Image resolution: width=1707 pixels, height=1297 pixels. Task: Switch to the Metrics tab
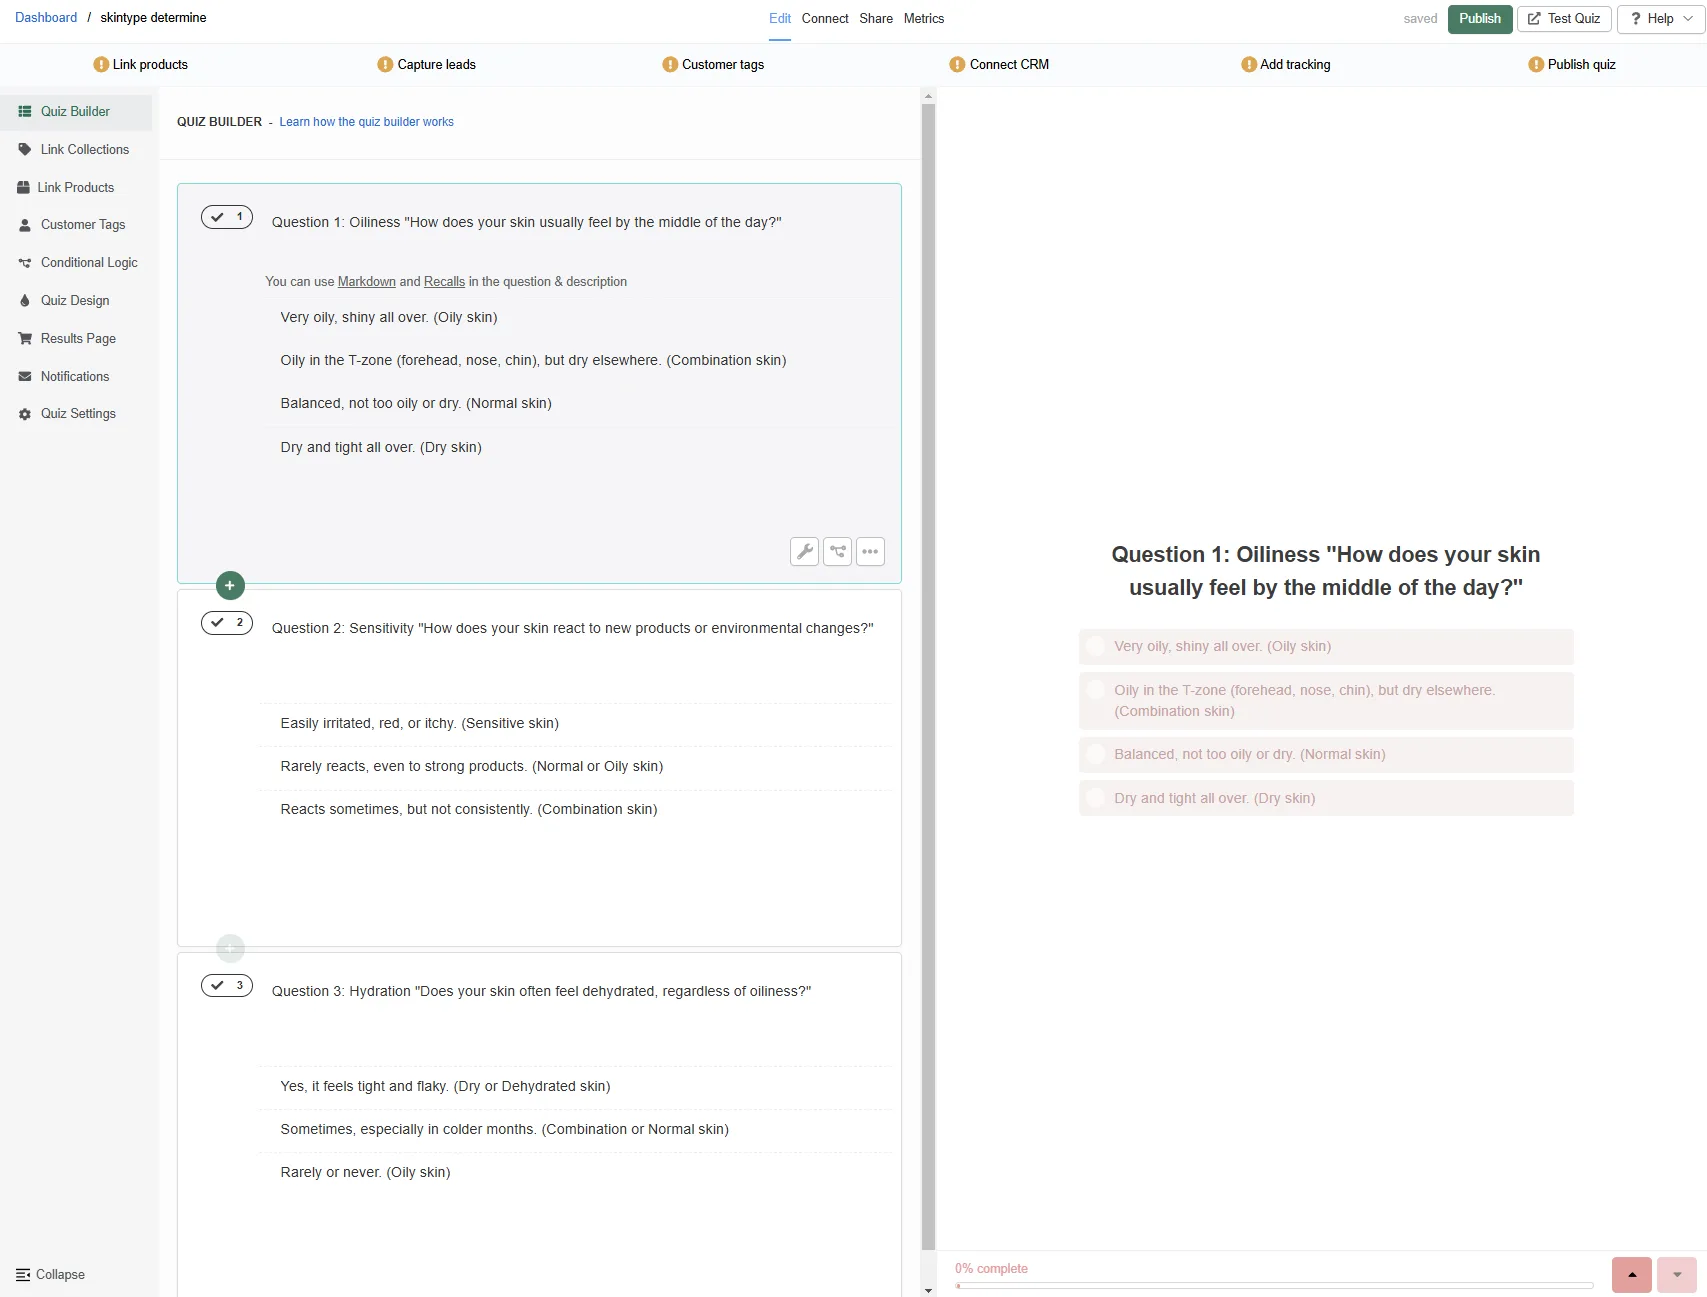(x=924, y=19)
